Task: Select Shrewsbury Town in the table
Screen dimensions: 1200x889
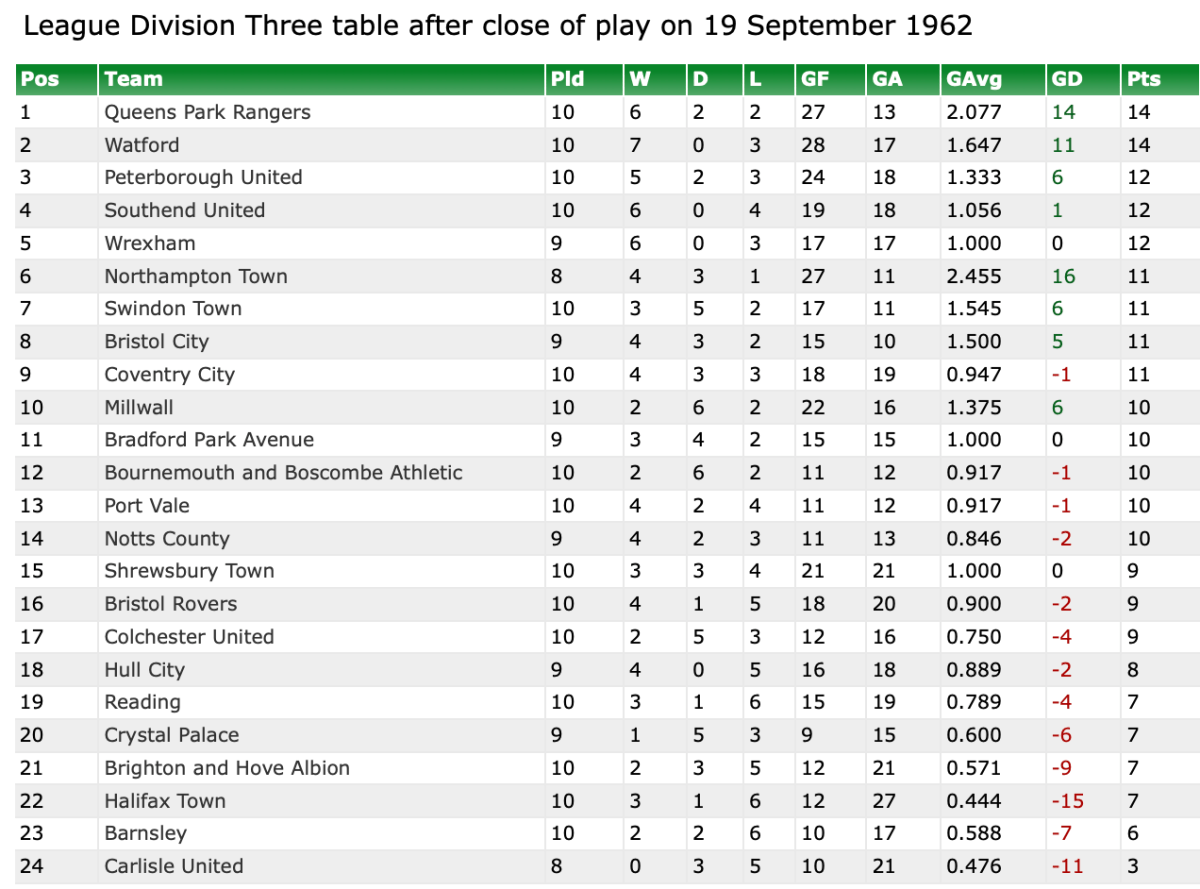Action: pos(189,571)
